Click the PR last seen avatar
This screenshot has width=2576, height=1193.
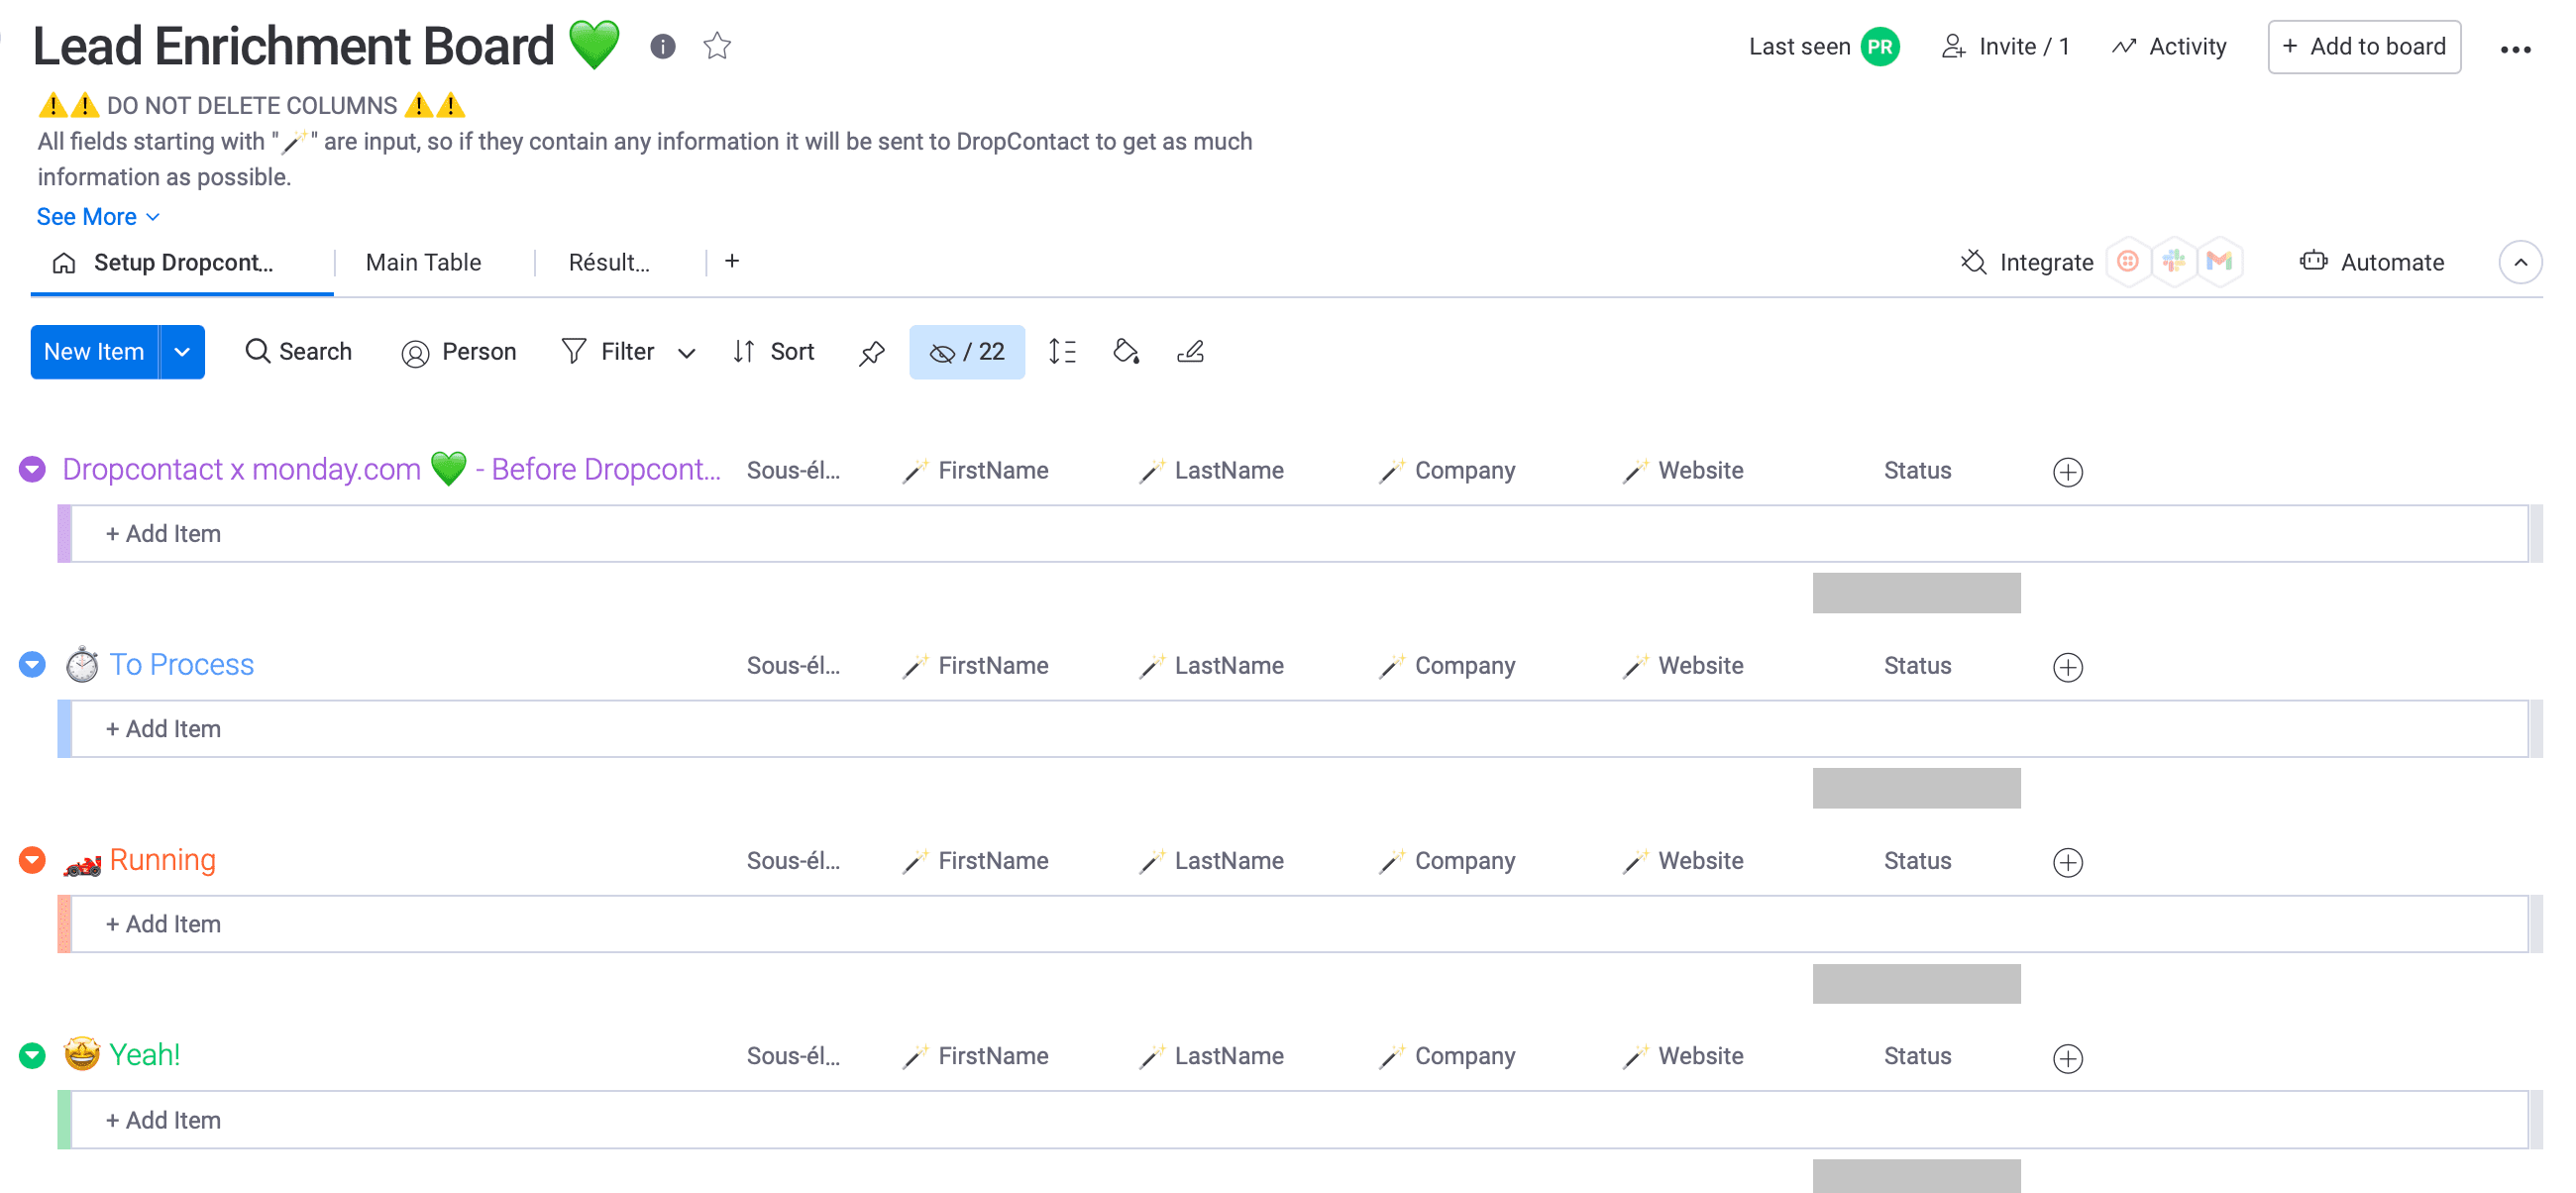[x=1879, y=47]
